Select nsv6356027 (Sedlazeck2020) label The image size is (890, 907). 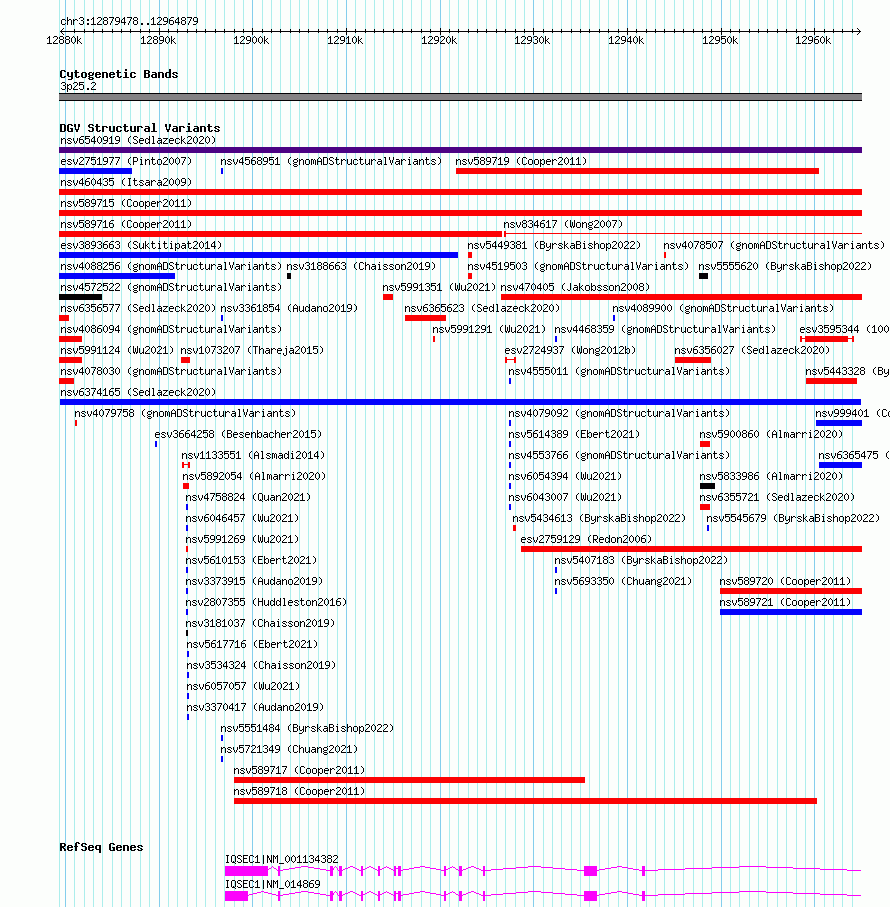click(752, 350)
